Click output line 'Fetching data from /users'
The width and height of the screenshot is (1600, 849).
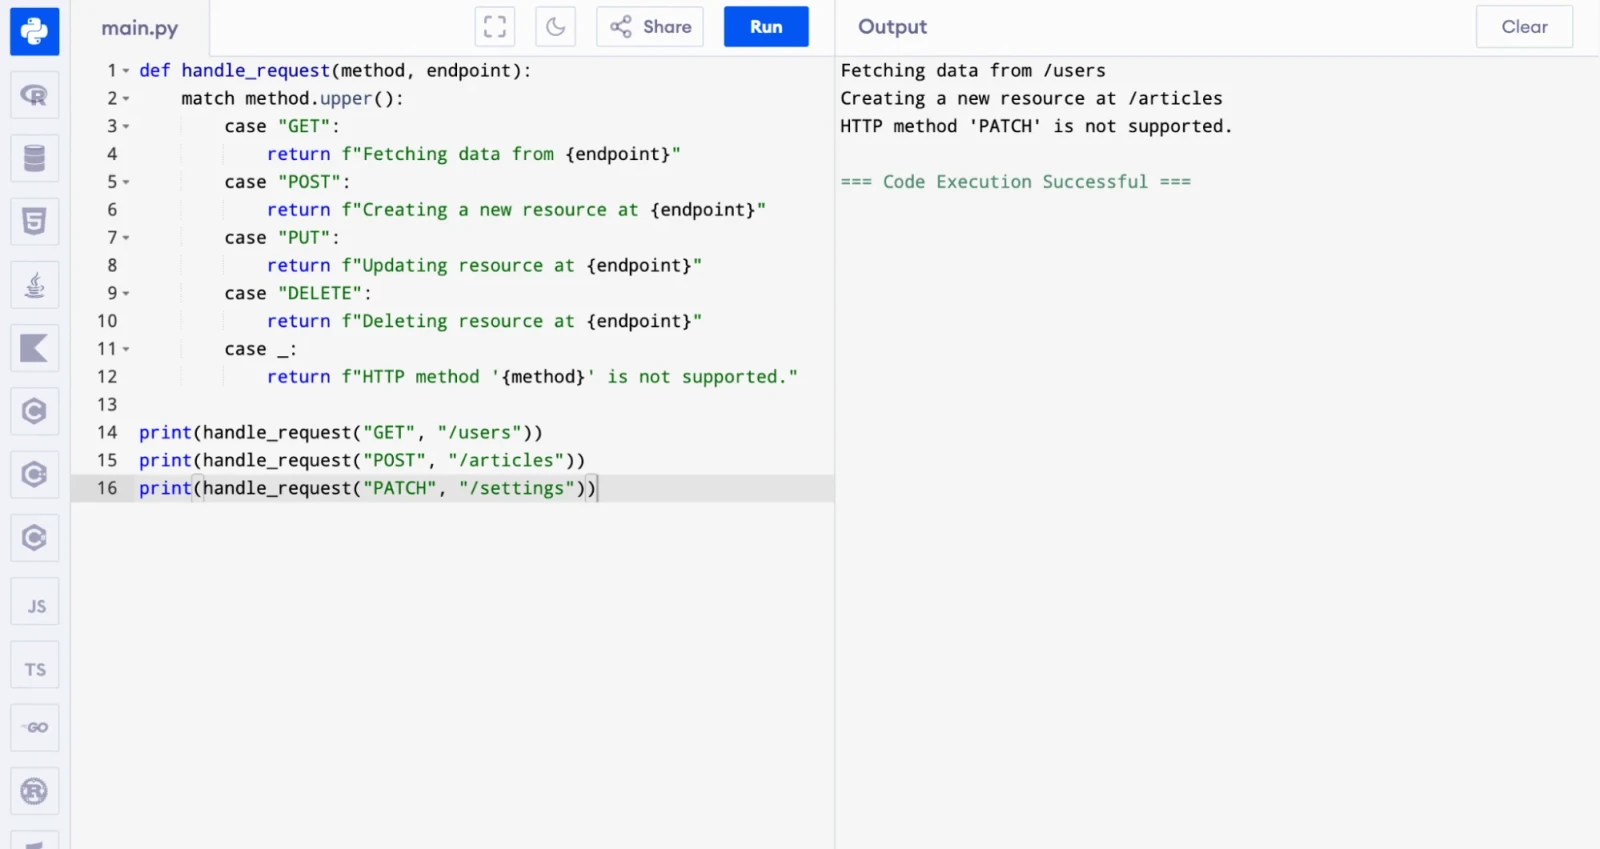point(973,71)
